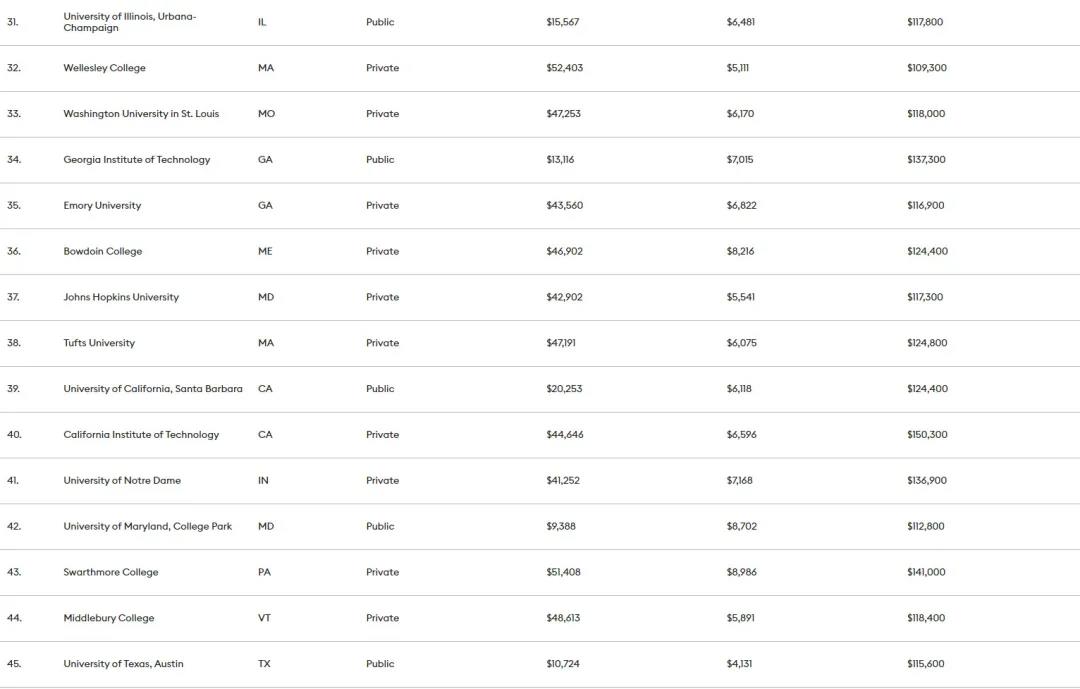Select the Wellesley College row
Screen dimensions: 1080x689
tap(540, 68)
